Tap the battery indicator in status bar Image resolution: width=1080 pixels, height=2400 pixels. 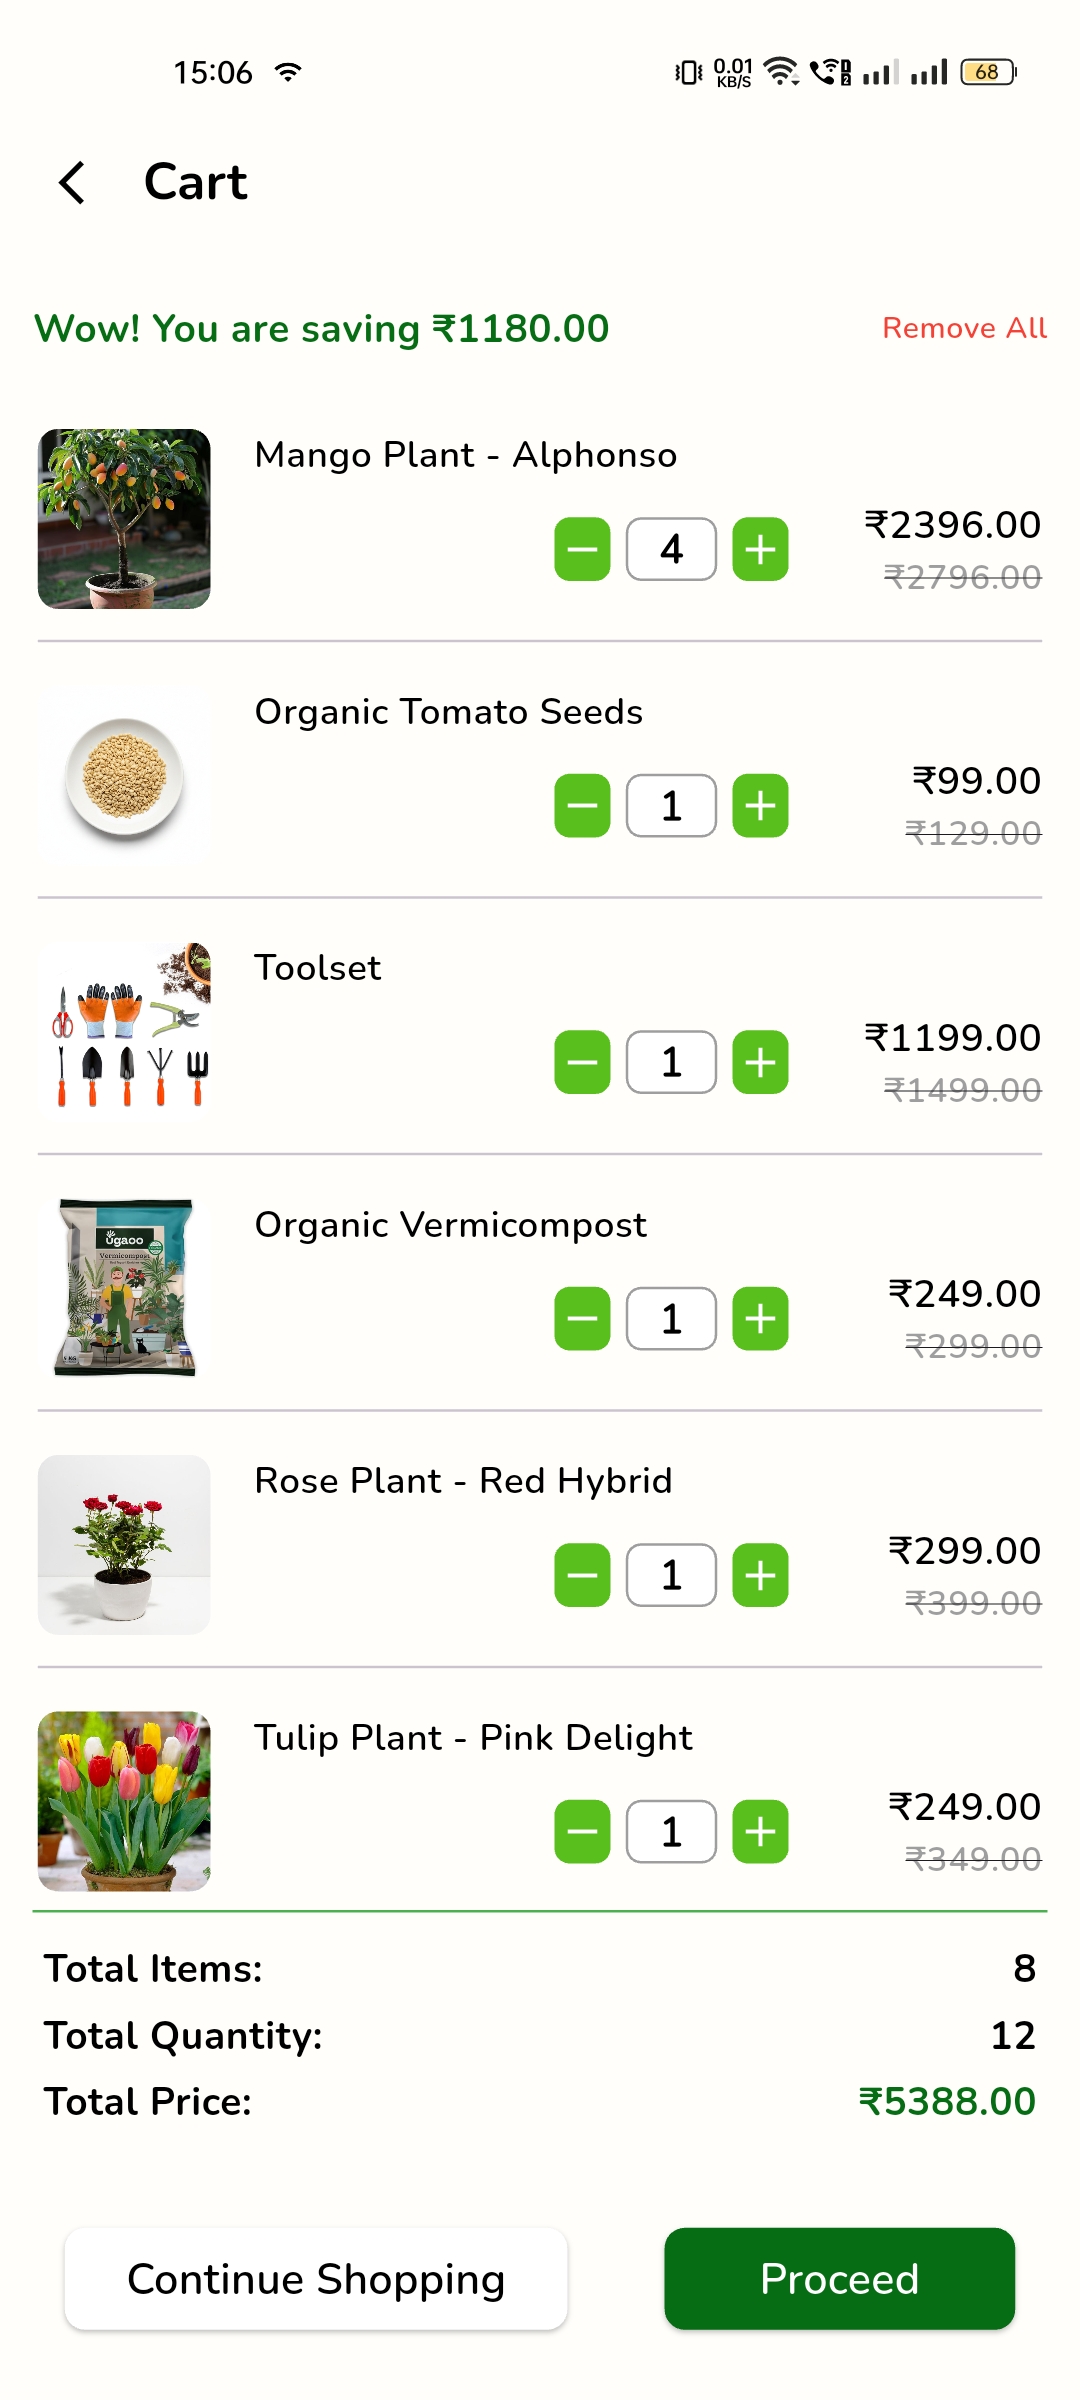pyautogui.click(x=988, y=72)
